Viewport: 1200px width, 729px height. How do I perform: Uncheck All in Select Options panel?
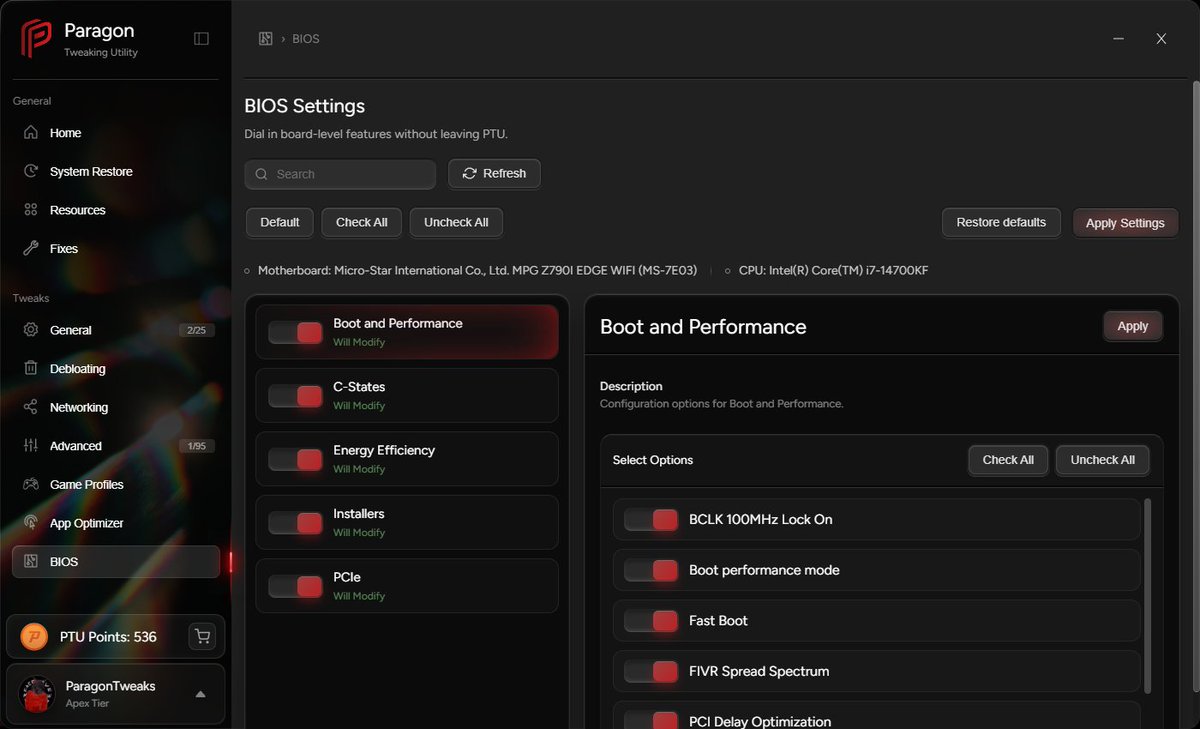pyautogui.click(x=1103, y=460)
